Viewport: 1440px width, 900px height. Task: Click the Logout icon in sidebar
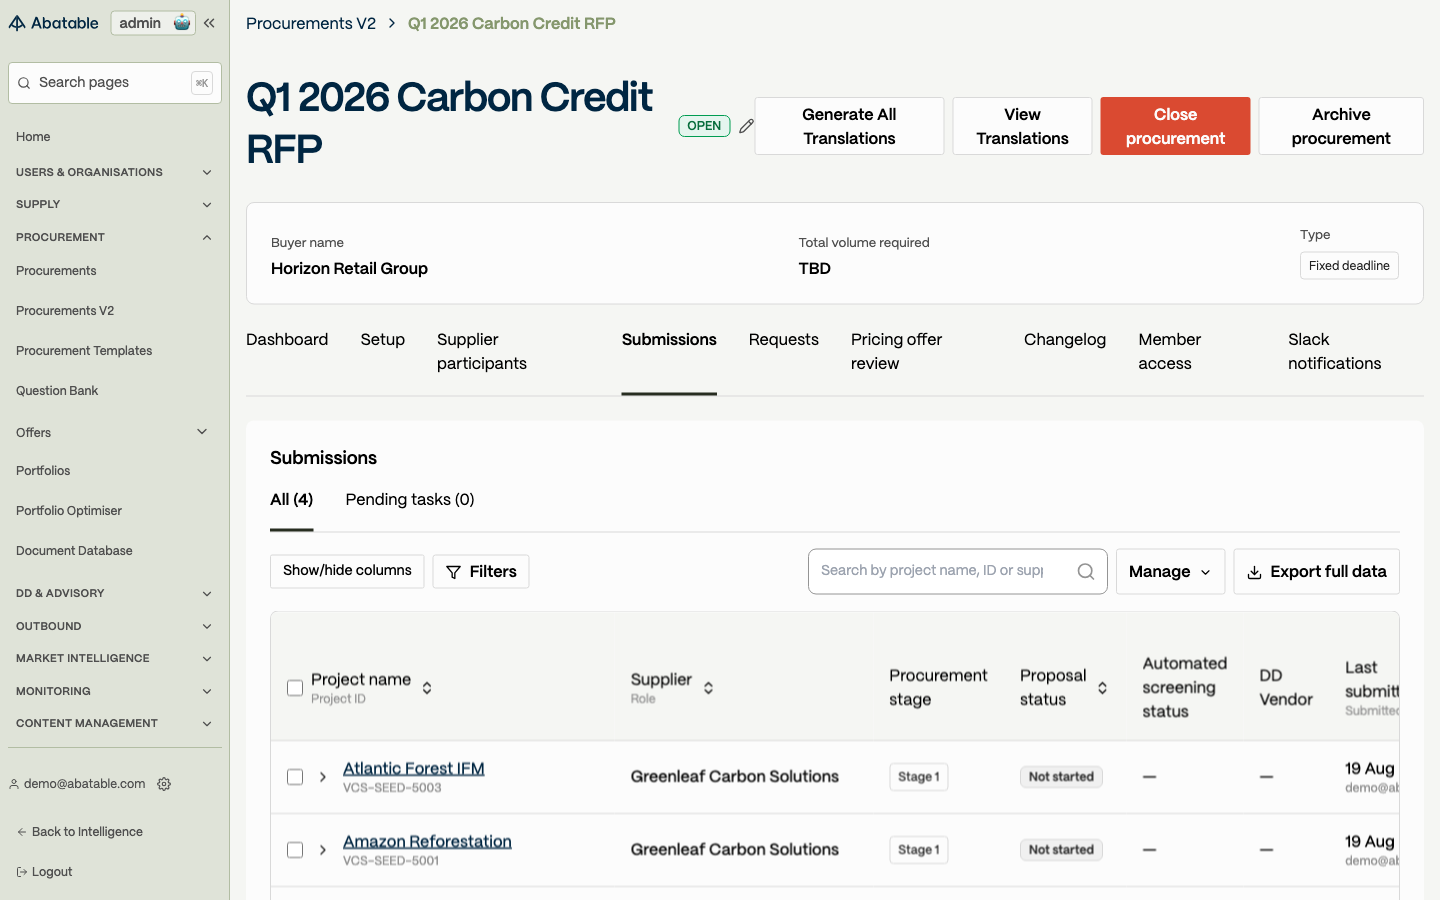[x=22, y=872]
